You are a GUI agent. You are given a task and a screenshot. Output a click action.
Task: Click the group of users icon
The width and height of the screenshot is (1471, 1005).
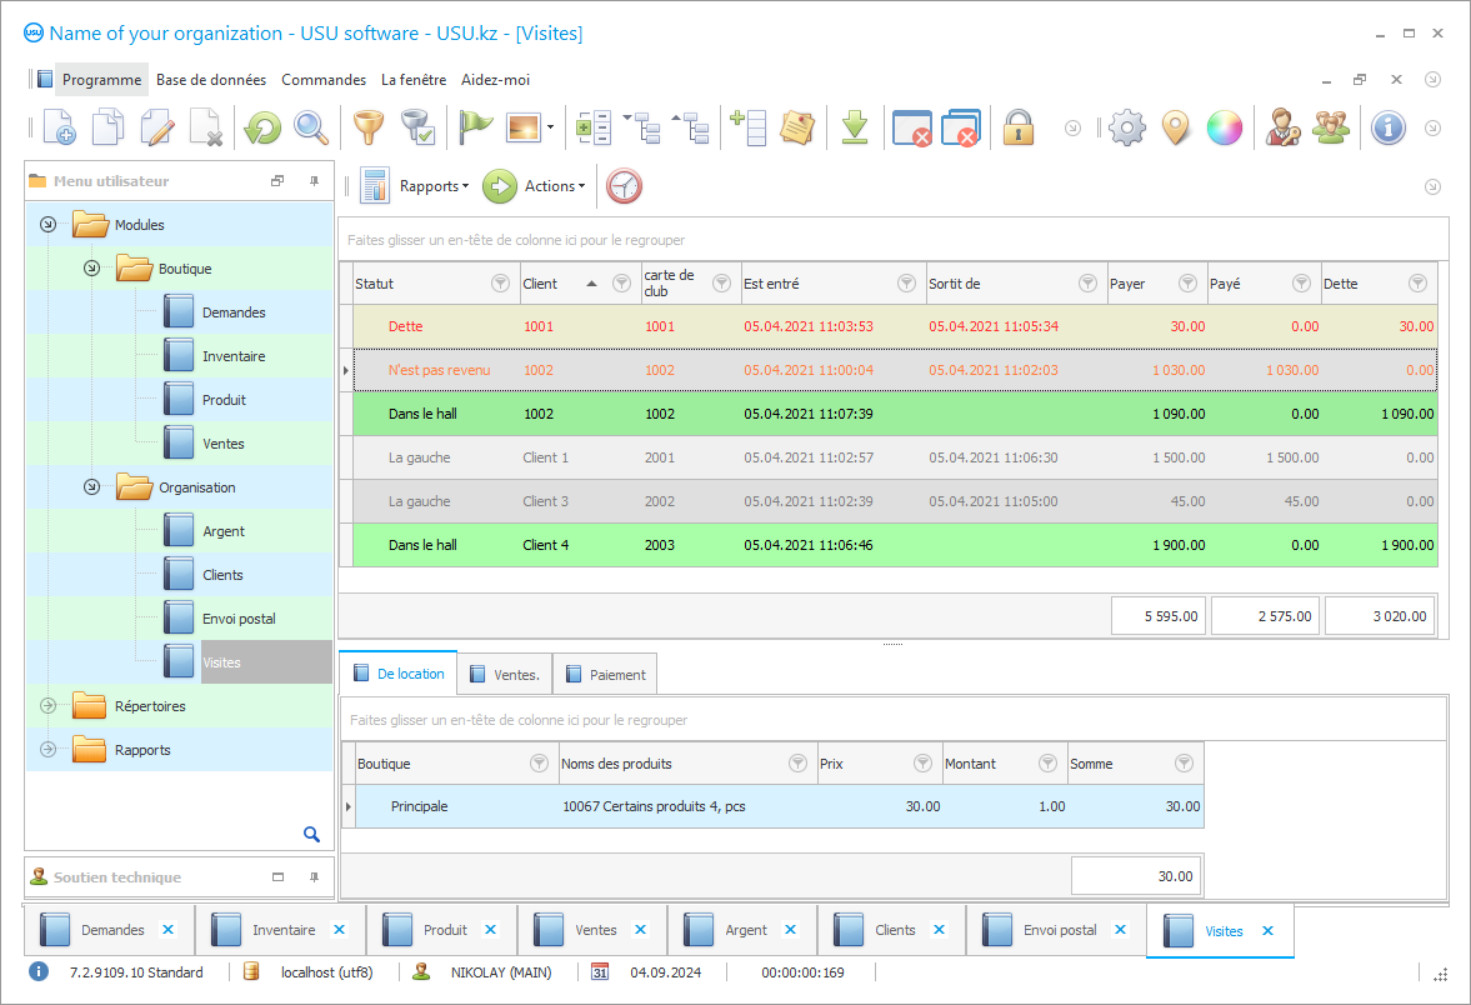coord(1331,128)
